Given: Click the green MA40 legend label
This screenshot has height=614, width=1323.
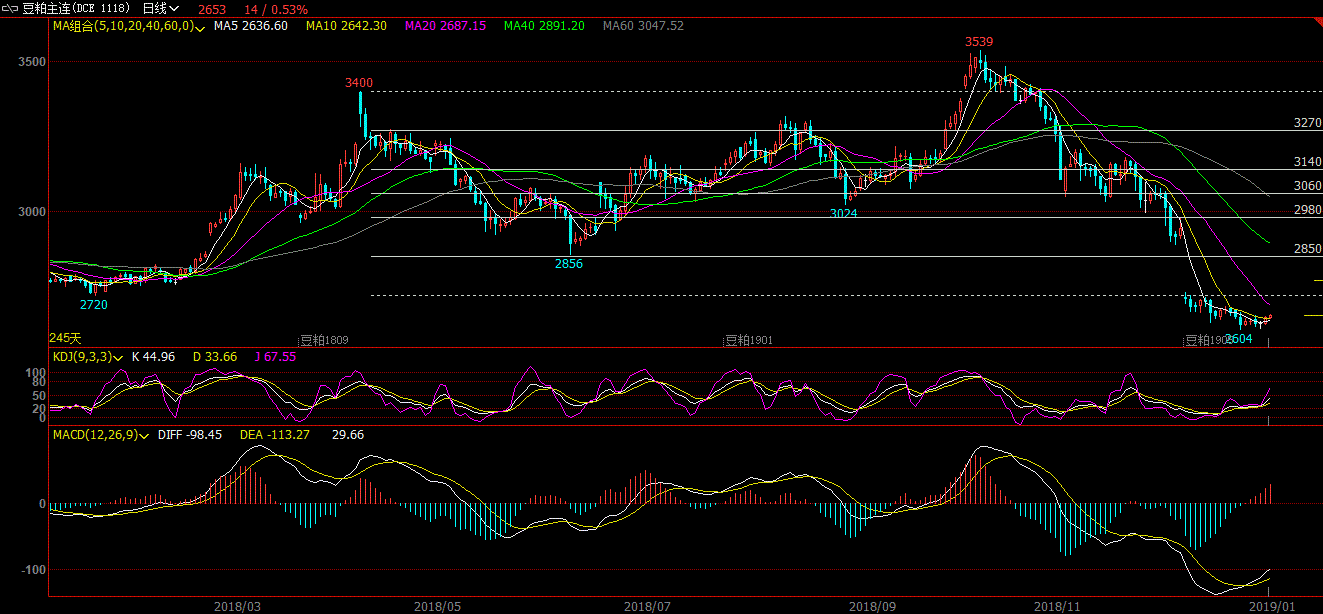Looking at the screenshot, I should [x=545, y=26].
